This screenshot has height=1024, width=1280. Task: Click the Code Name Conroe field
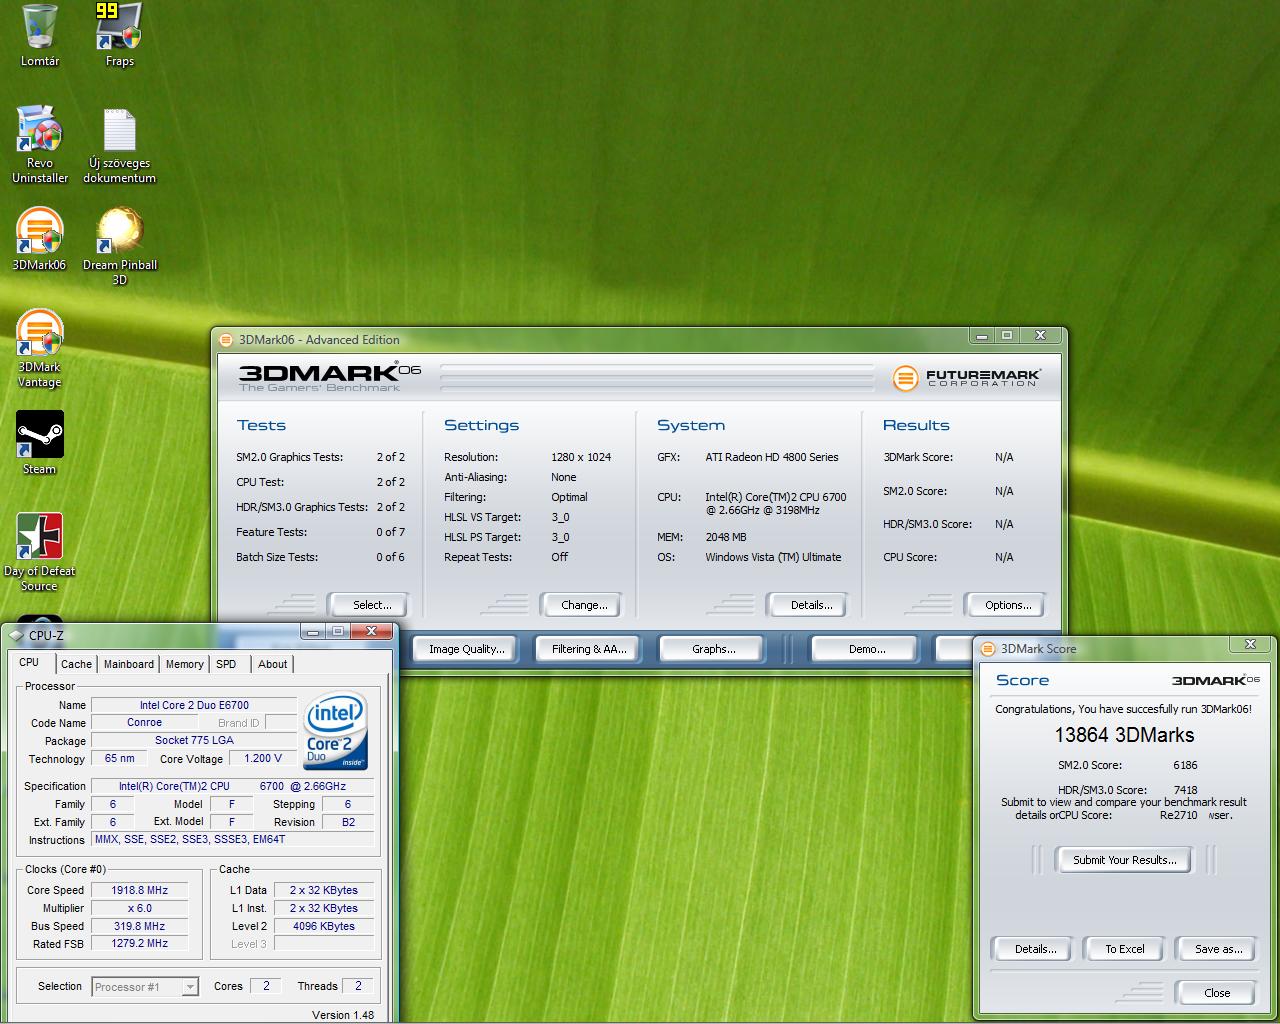pos(144,722)
